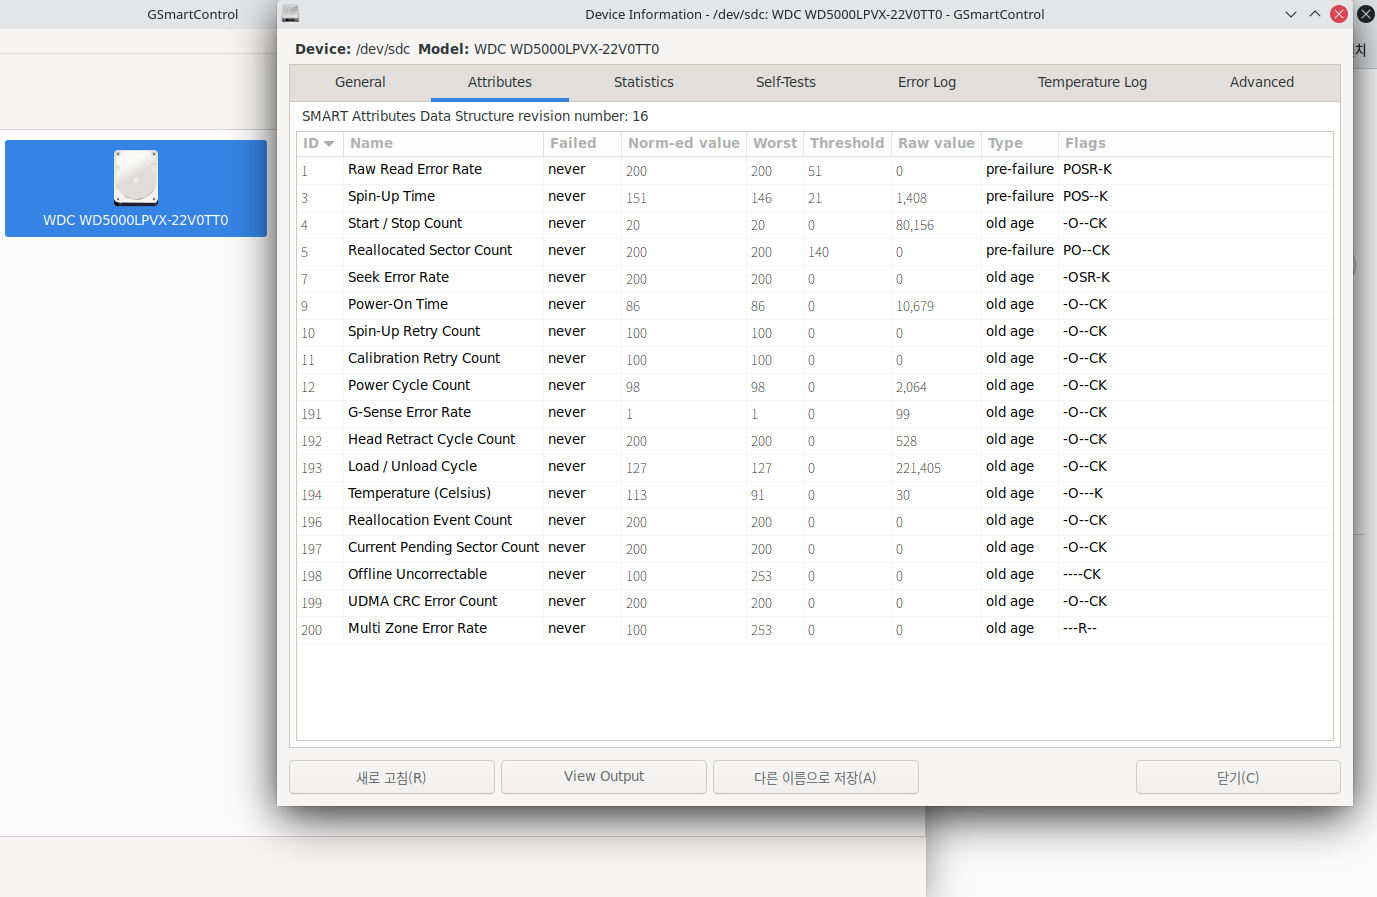Click raw value 80,156 of Start / Stop Count

pos(915,225)
